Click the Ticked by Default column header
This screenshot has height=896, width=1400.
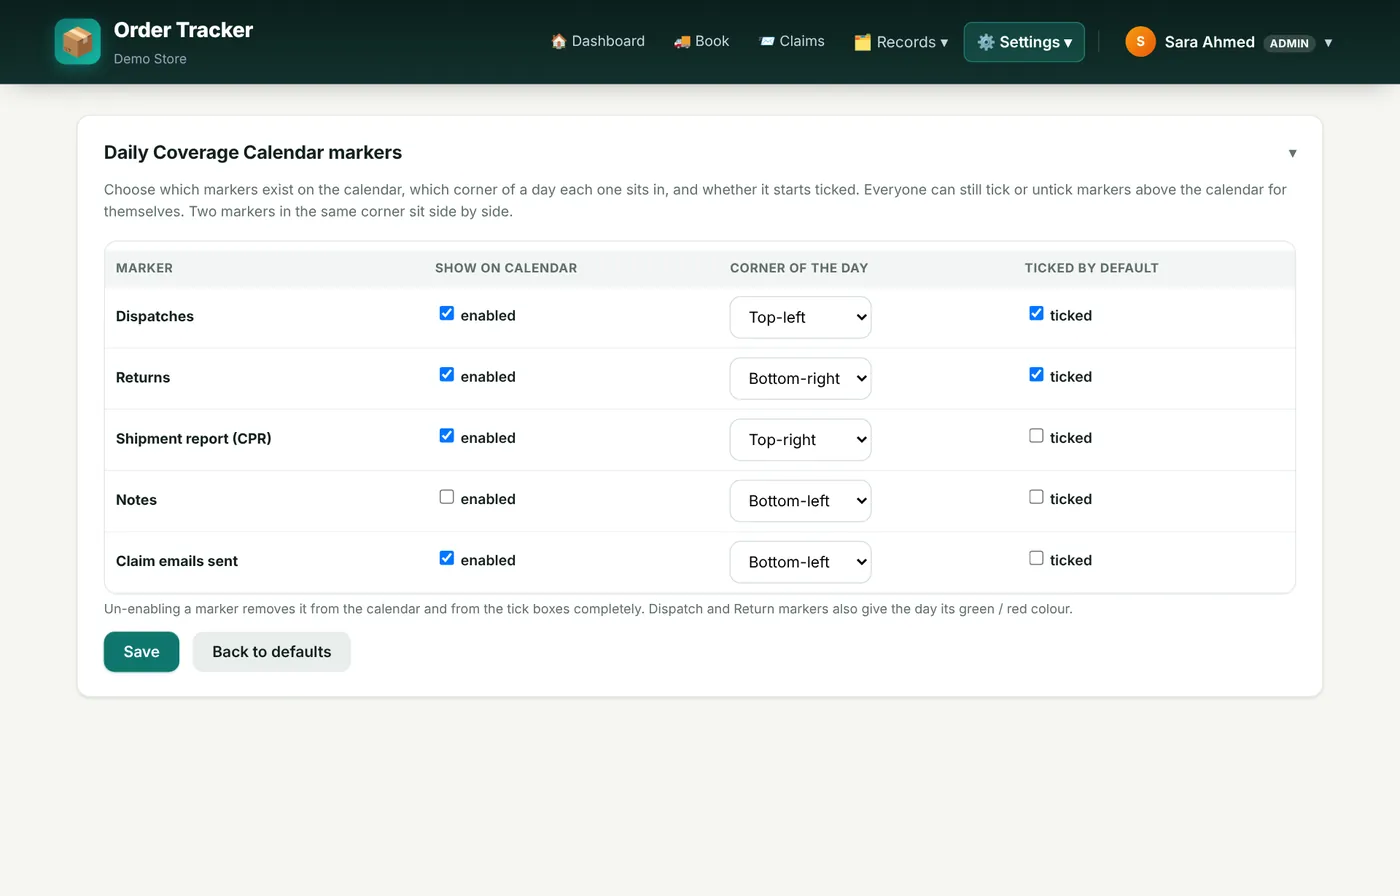[1091, 268]
